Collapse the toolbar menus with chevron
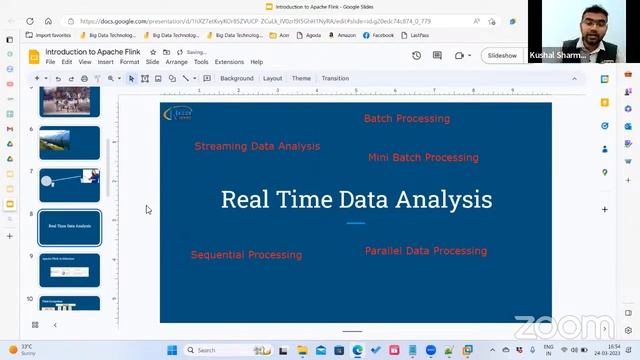 (x=574, y=78)
